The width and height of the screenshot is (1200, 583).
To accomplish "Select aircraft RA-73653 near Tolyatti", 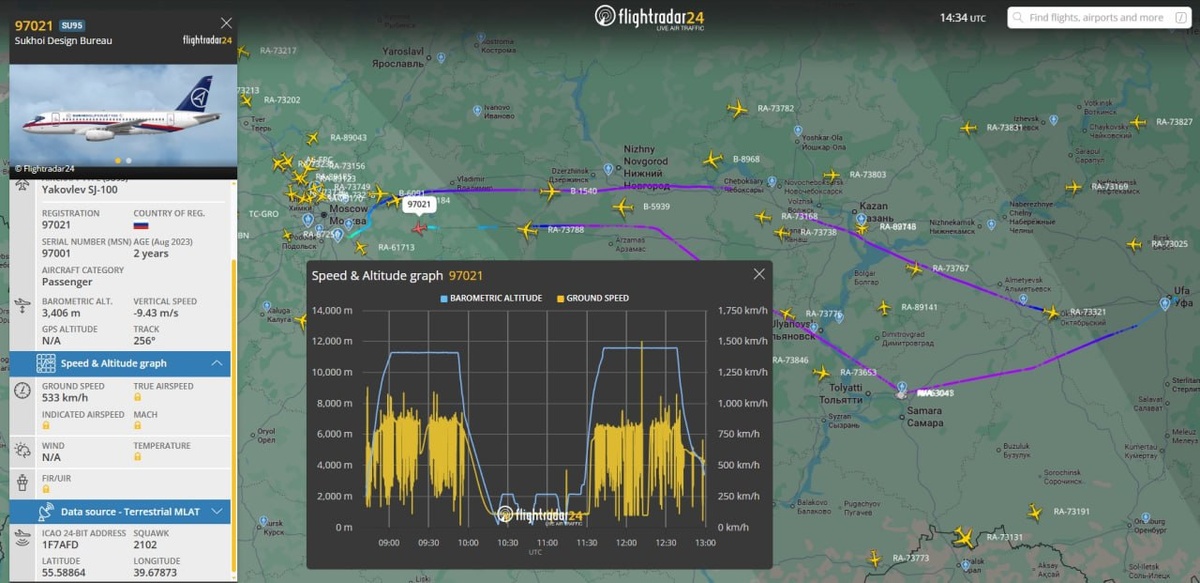I will (x=822, y=373).
